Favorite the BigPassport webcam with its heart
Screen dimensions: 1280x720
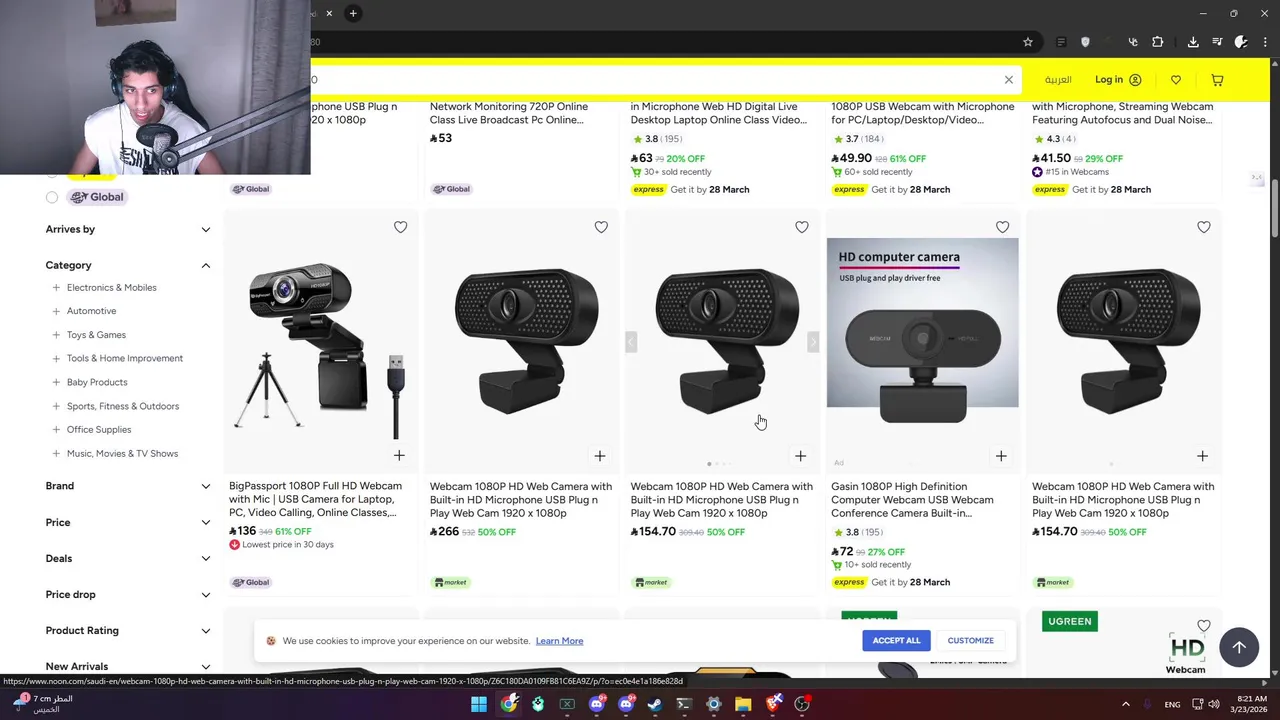coord(400,227)
